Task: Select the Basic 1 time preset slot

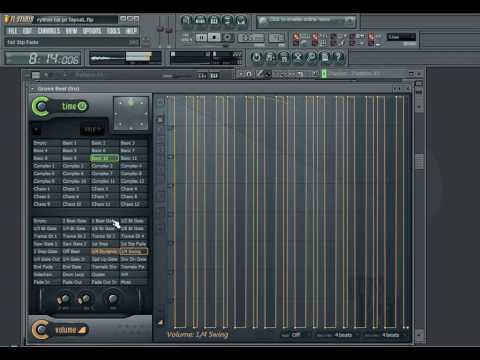Action: click(75, 143)
